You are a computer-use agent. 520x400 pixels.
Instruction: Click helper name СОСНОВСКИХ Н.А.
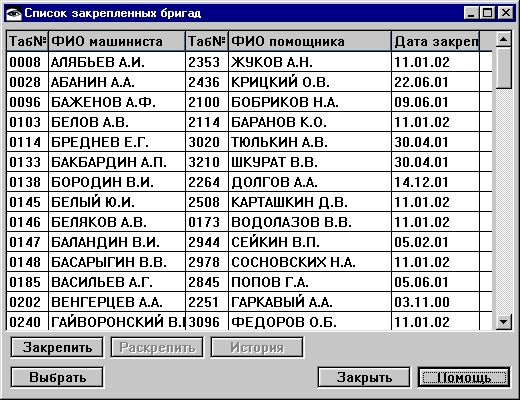[293, 262]
